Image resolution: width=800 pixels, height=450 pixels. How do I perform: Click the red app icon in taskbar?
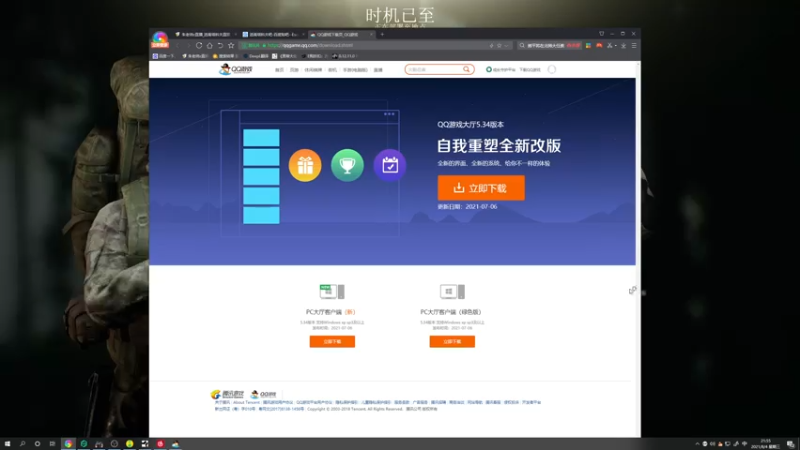point(160,444)
